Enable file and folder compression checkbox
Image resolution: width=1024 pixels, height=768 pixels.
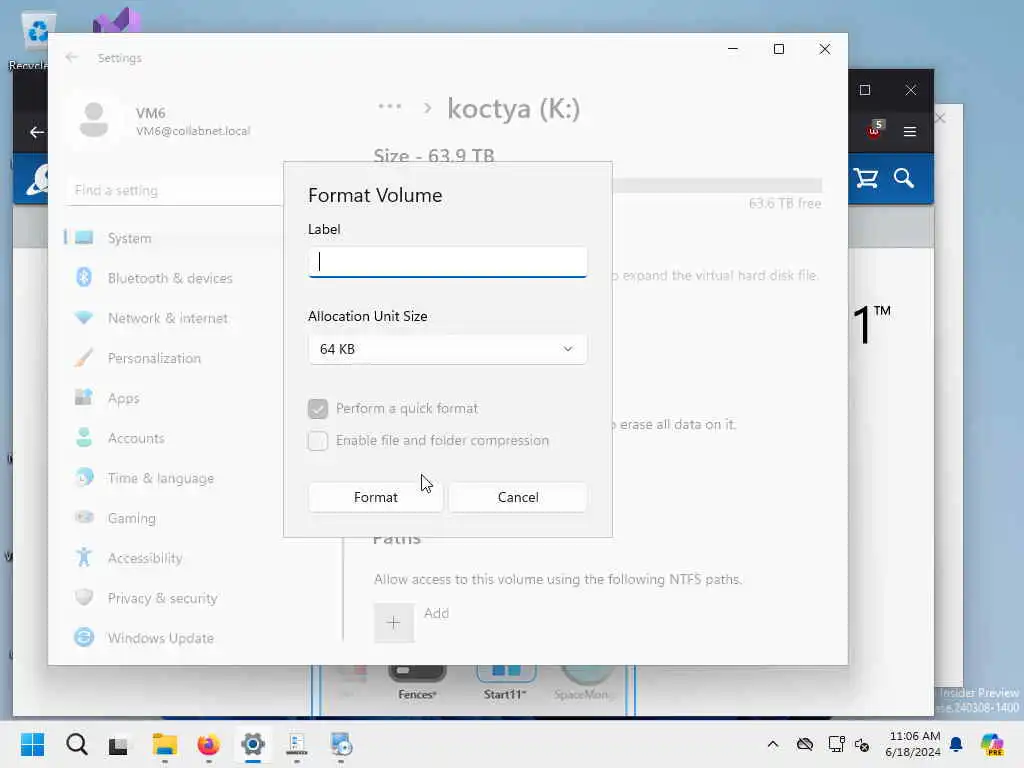coord(318,441)
